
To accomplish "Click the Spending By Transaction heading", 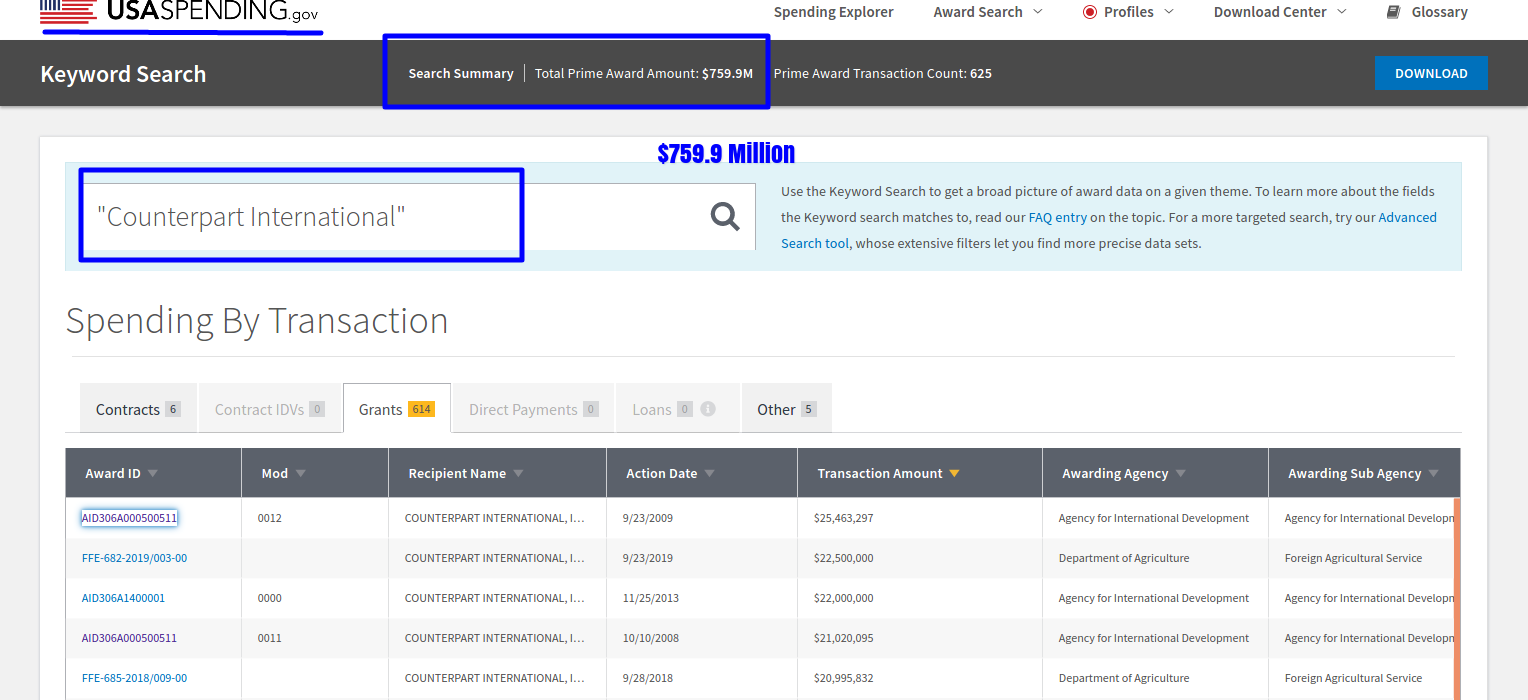I will click(257, 320).
